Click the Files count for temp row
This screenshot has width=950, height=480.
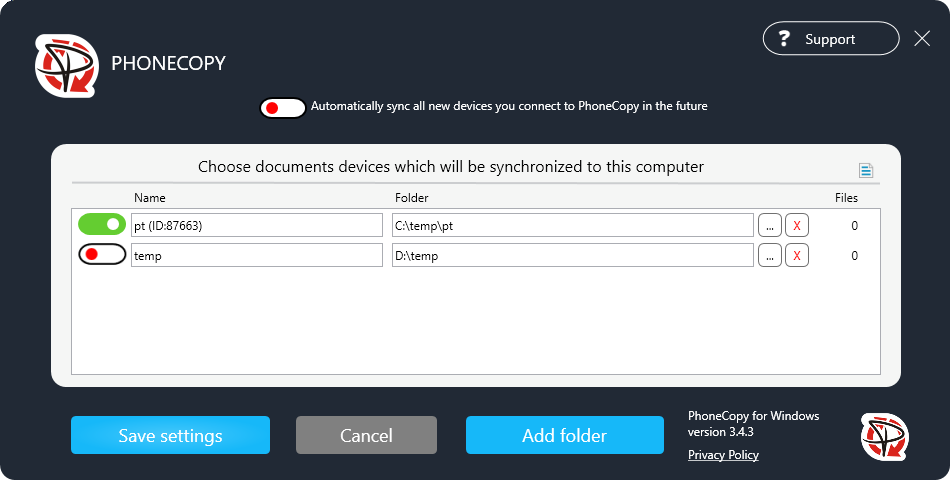[x=854, y=256]
